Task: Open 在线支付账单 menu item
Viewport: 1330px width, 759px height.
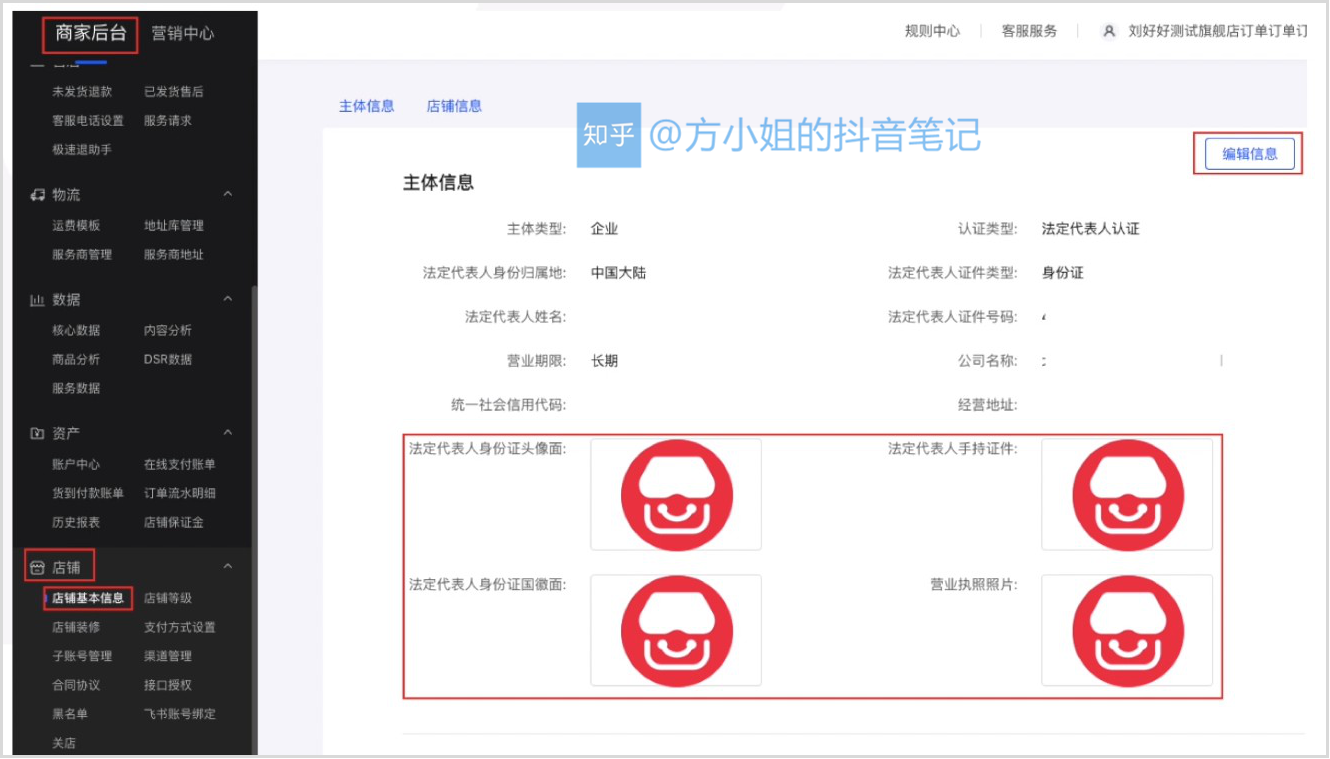Action: pyautogui.click(x=180, y=465)
